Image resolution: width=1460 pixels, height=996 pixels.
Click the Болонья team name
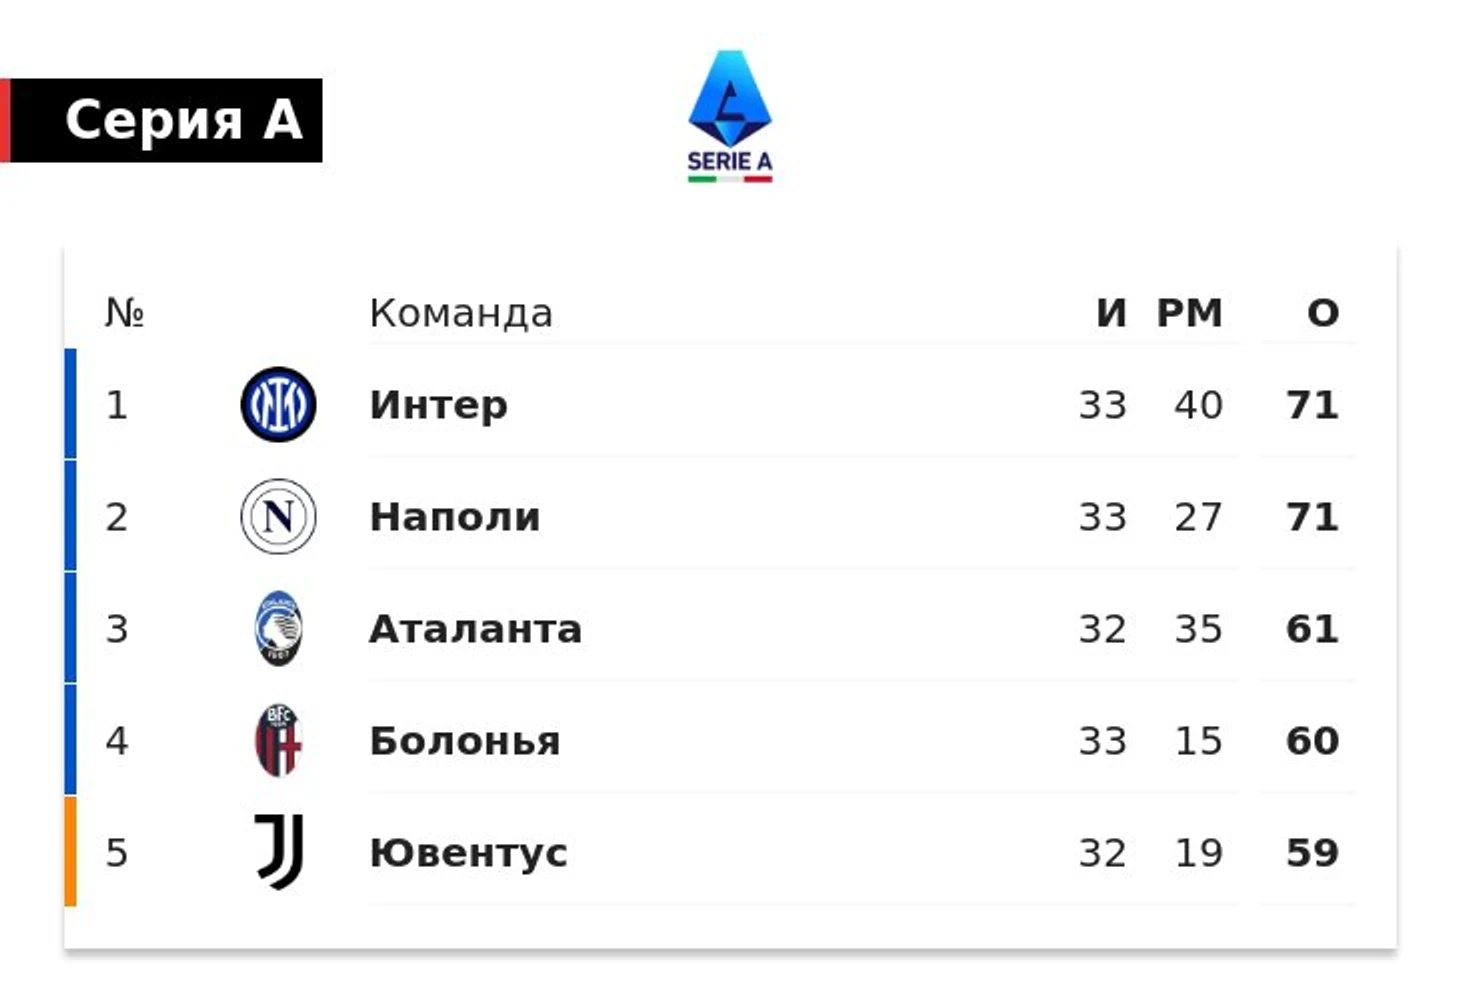tap(465, 741)
